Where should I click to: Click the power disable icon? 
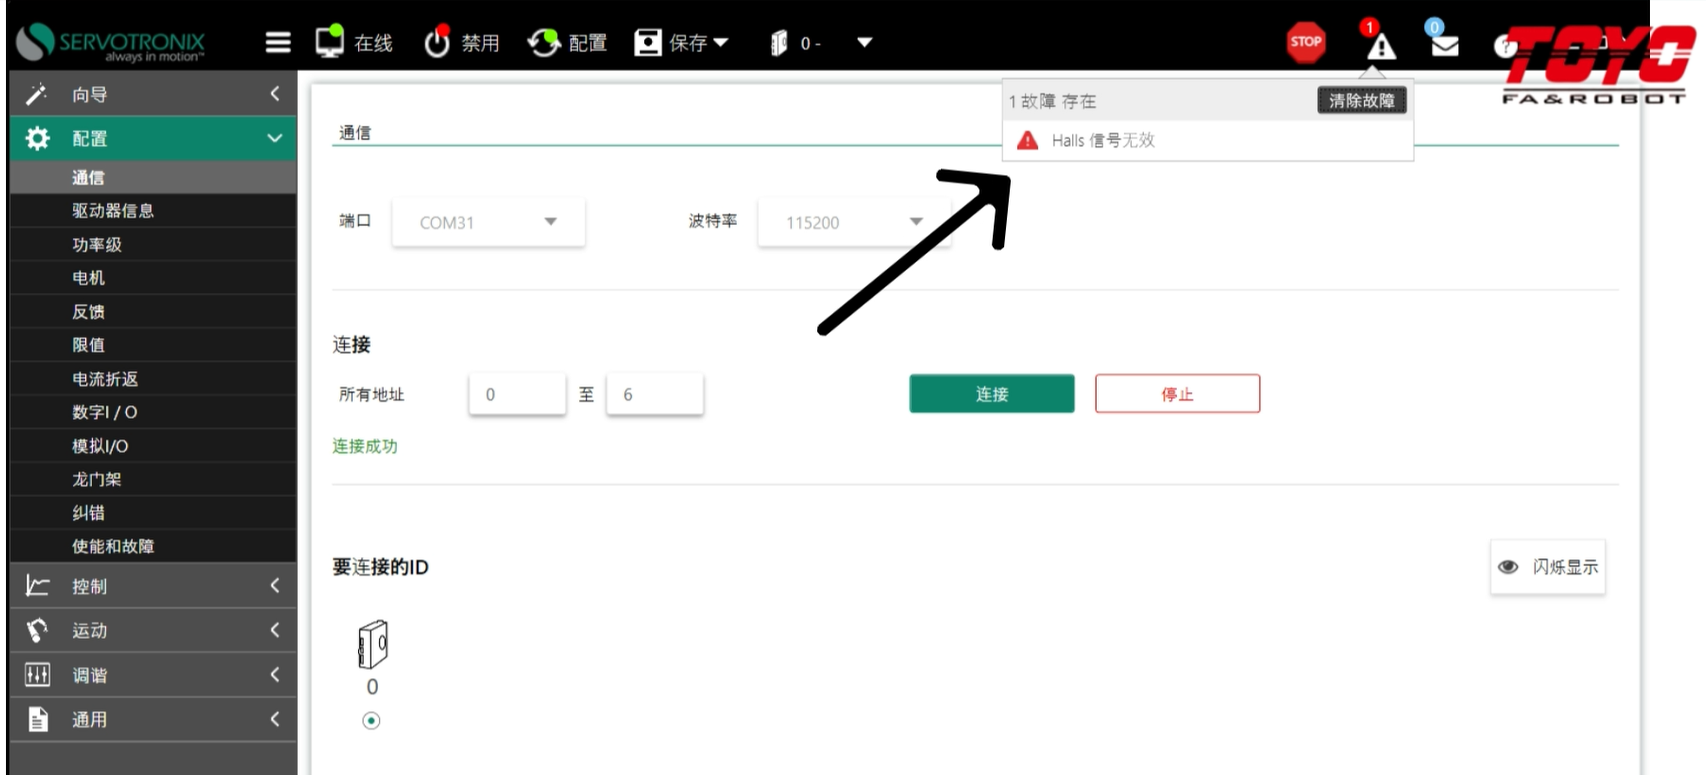coord(437,43)
